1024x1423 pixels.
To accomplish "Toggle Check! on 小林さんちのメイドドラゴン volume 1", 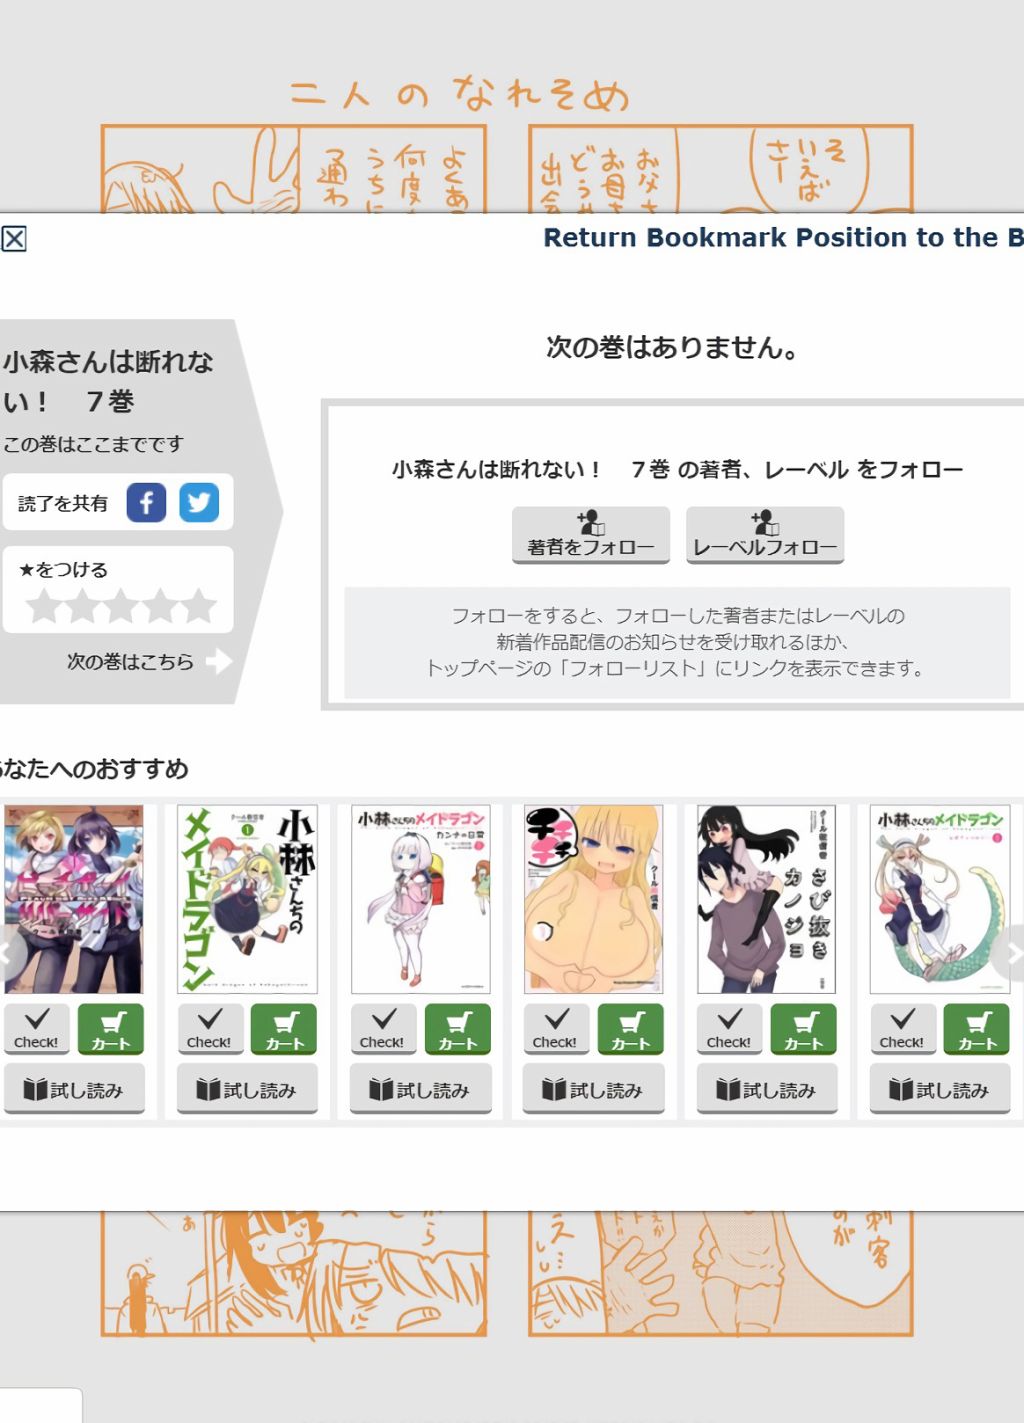I will click(209, 1029).
